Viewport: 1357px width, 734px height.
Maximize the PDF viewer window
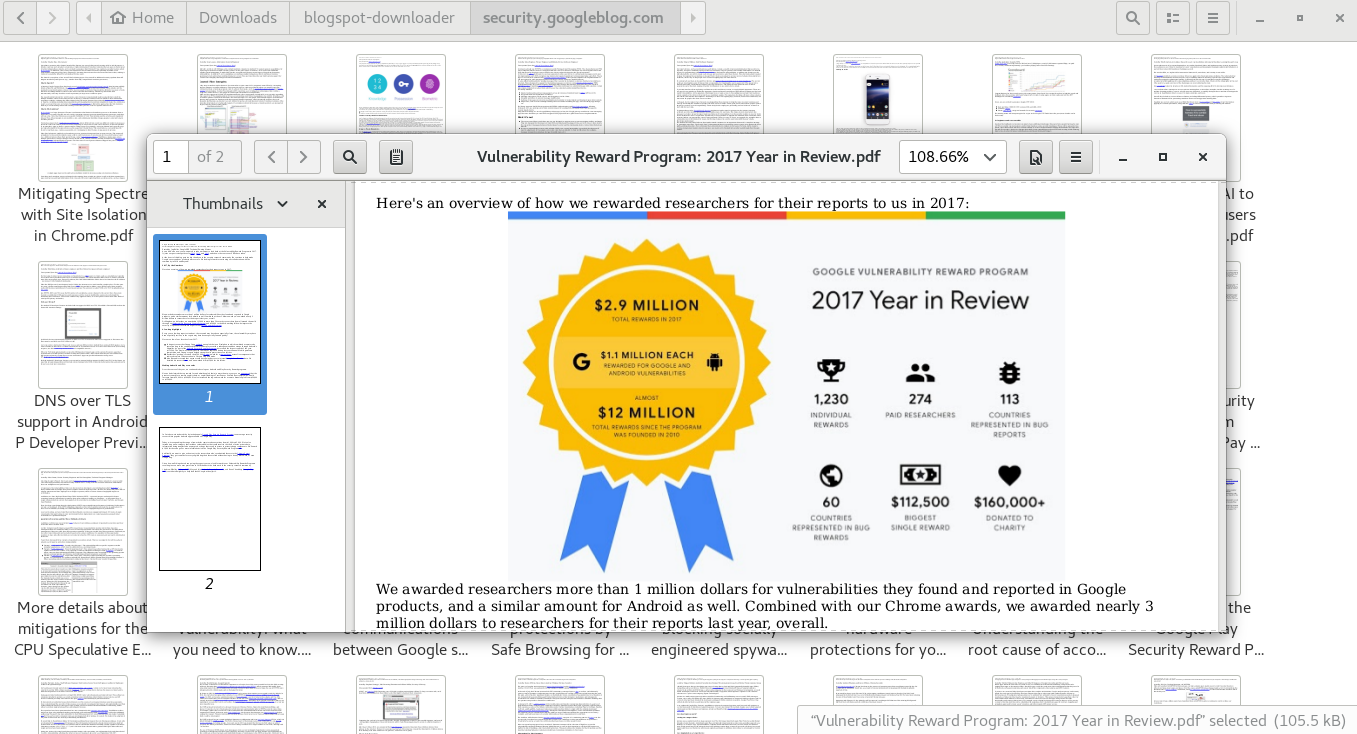pos(1163,157)
